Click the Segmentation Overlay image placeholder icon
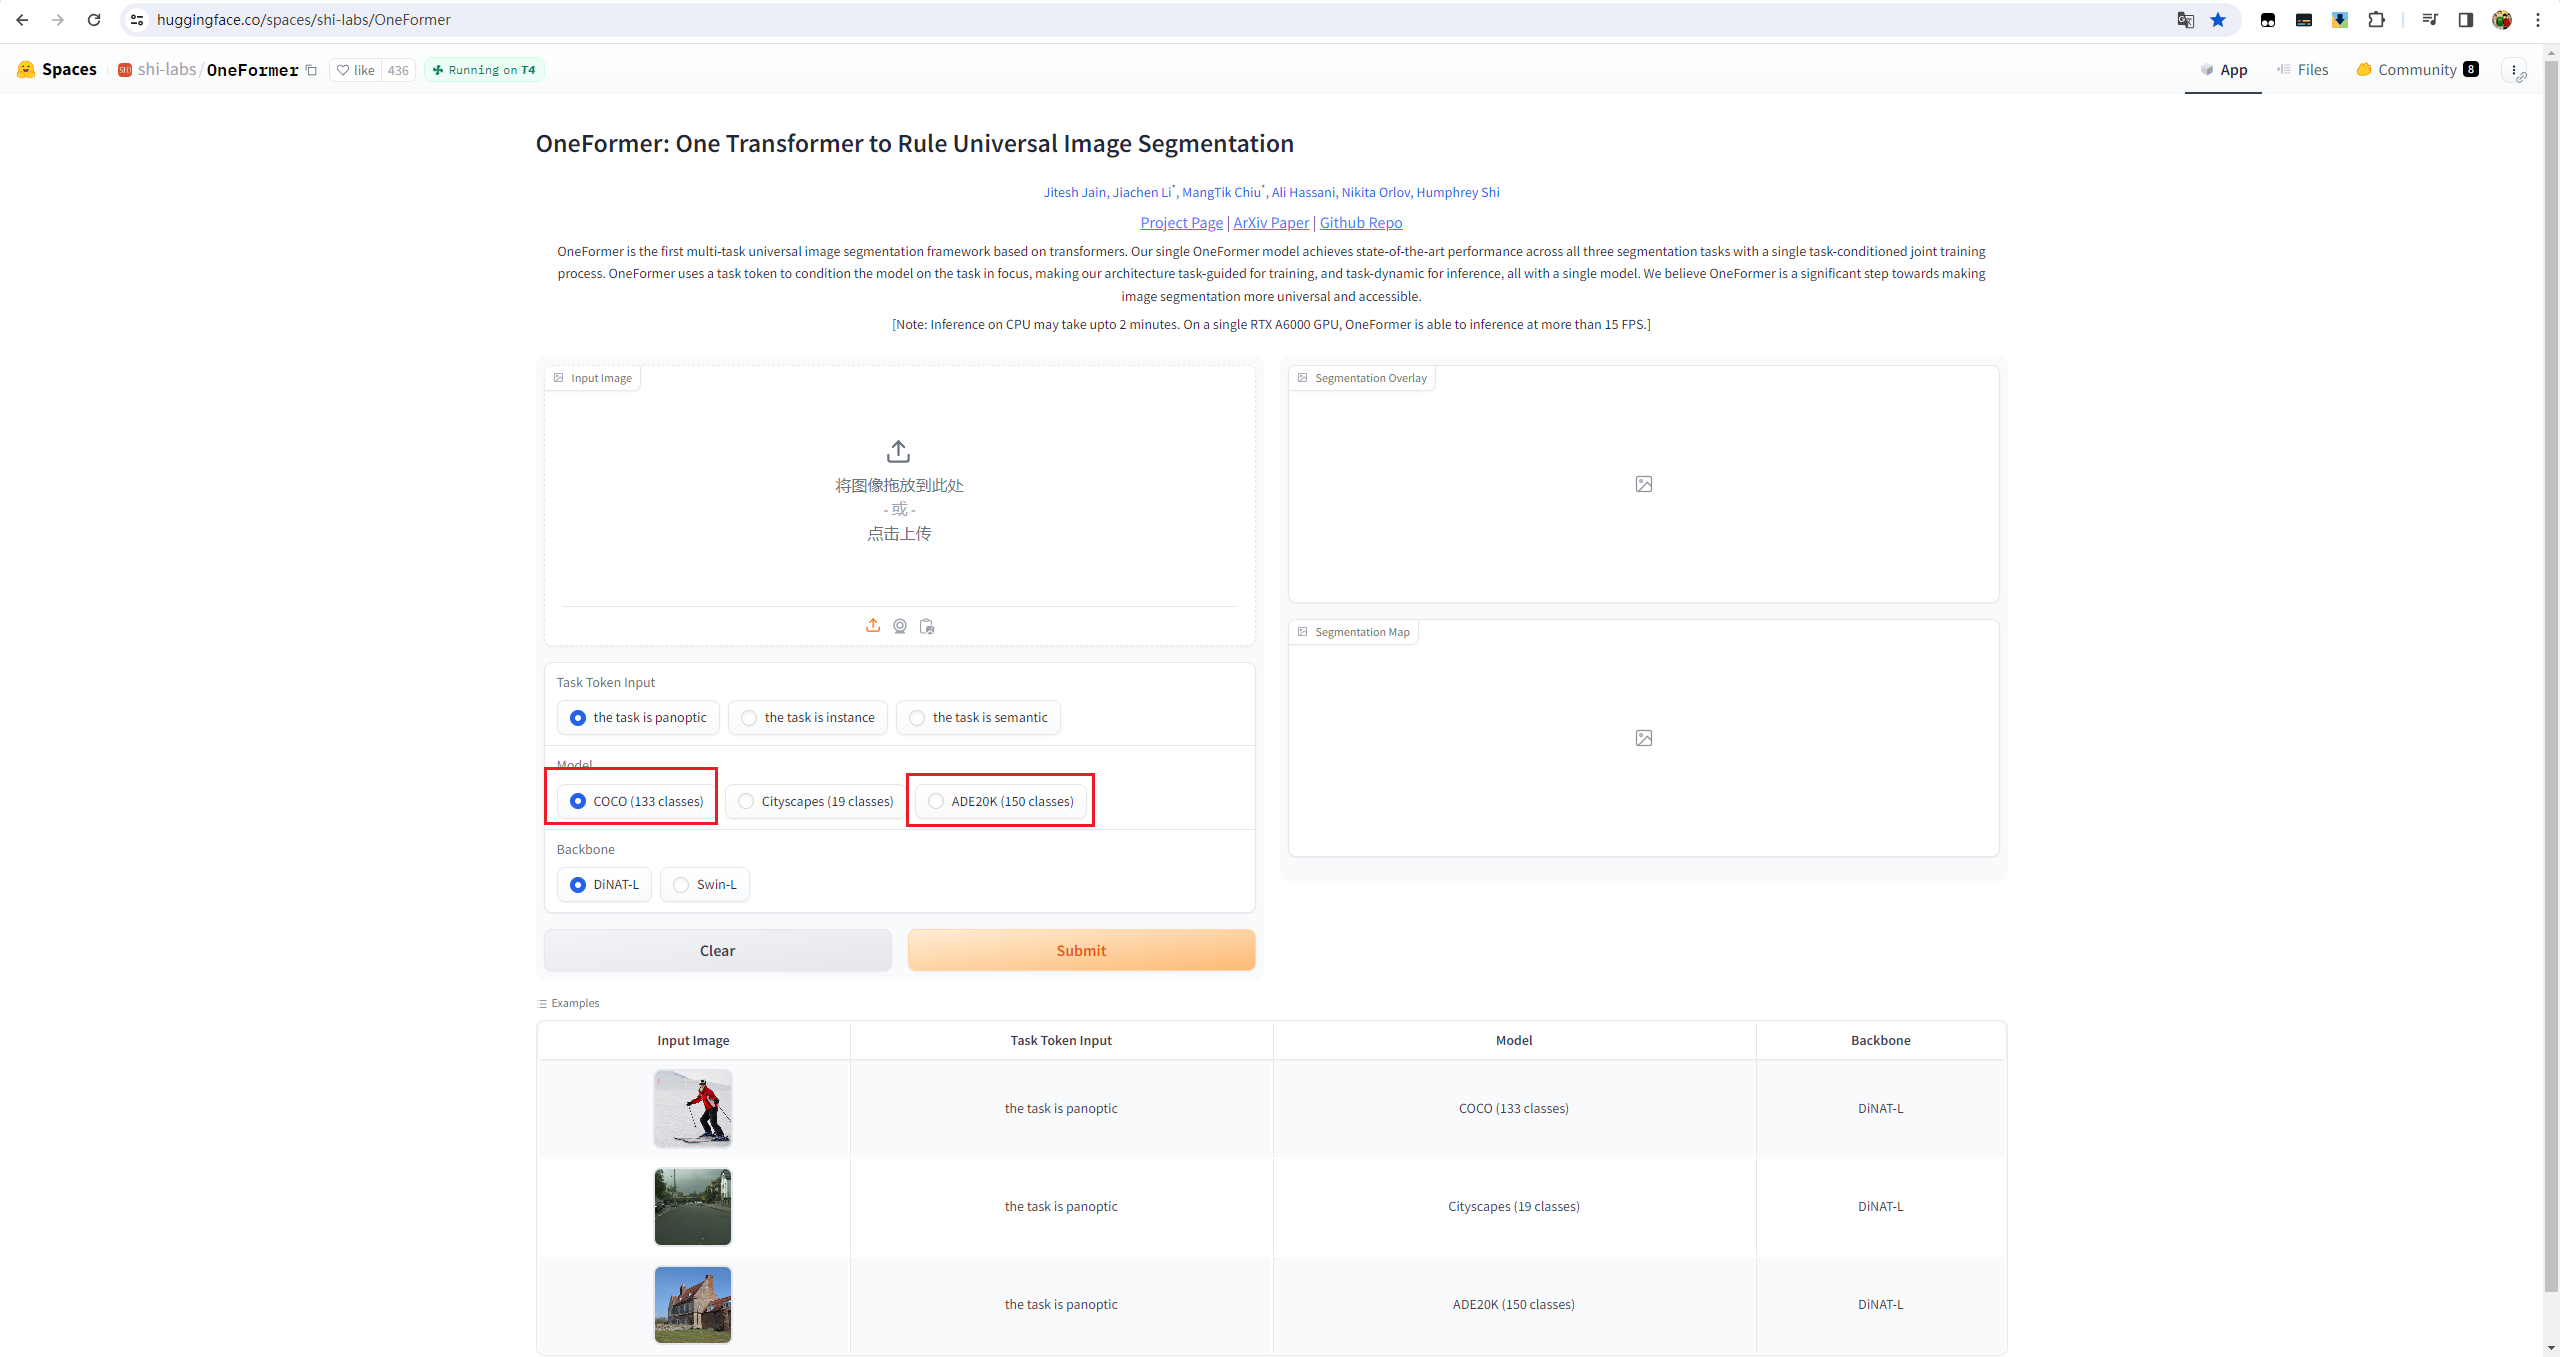 (x=1644, y=484)
